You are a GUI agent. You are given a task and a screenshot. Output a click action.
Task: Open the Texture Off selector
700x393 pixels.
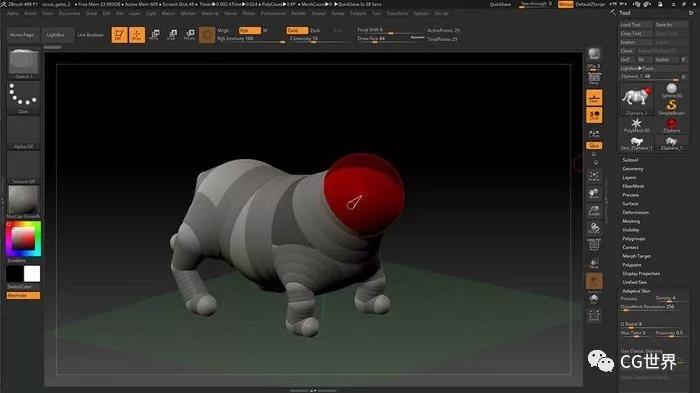tap(24, 167)
